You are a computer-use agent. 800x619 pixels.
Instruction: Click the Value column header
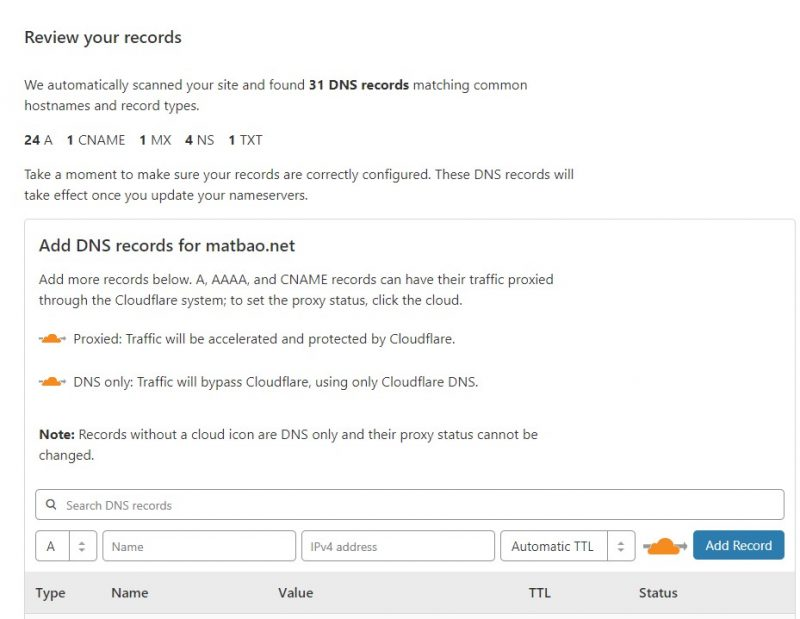tap(295, 593)
